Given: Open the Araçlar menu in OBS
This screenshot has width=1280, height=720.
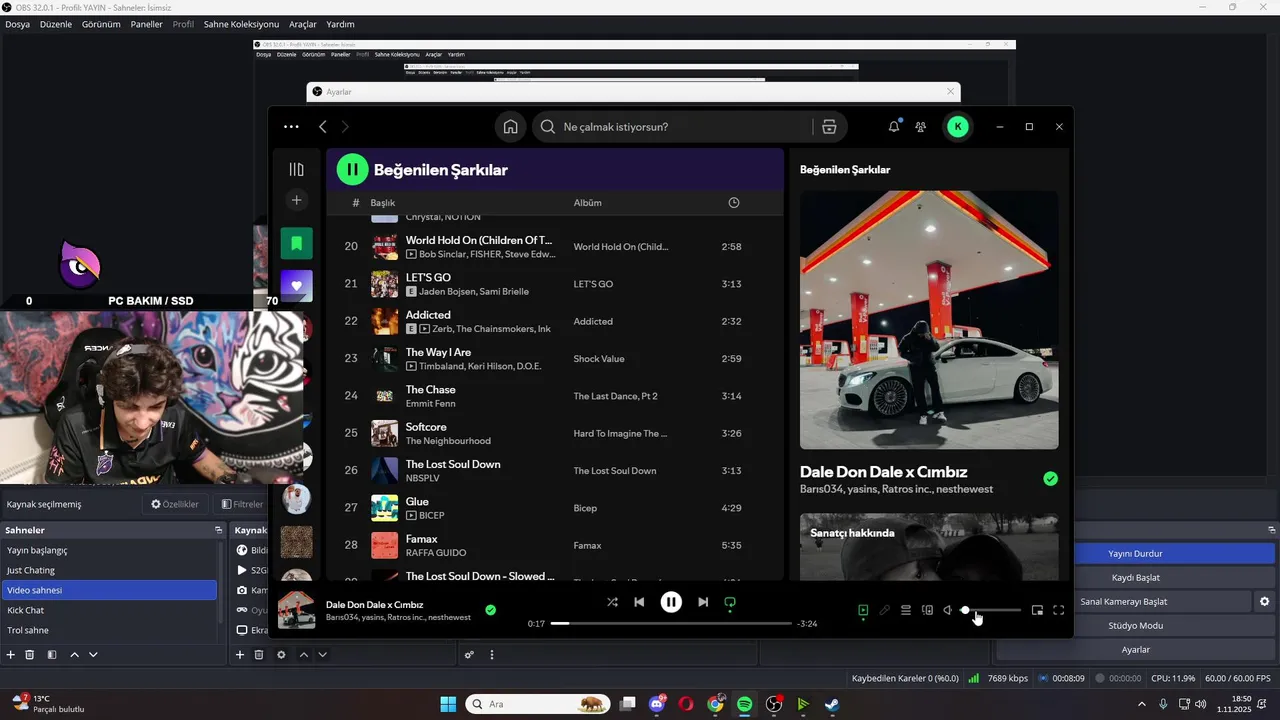Looking at the screenshot, I should pyautogui.click(x=303, y=24).
